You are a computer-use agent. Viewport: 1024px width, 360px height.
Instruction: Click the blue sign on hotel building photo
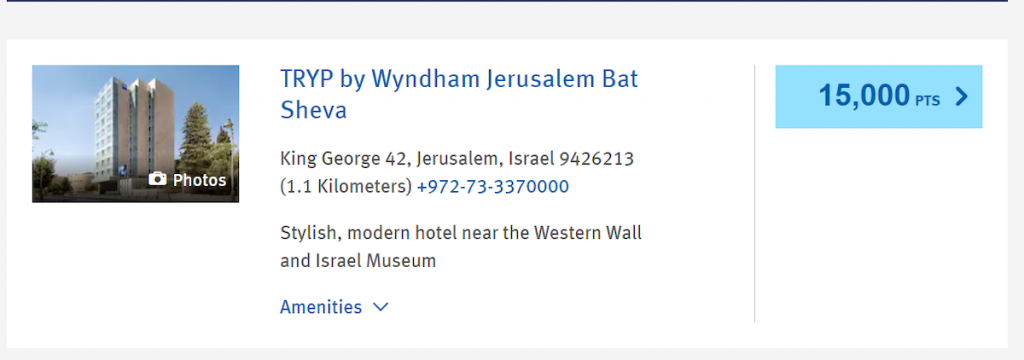click(123, 171)
